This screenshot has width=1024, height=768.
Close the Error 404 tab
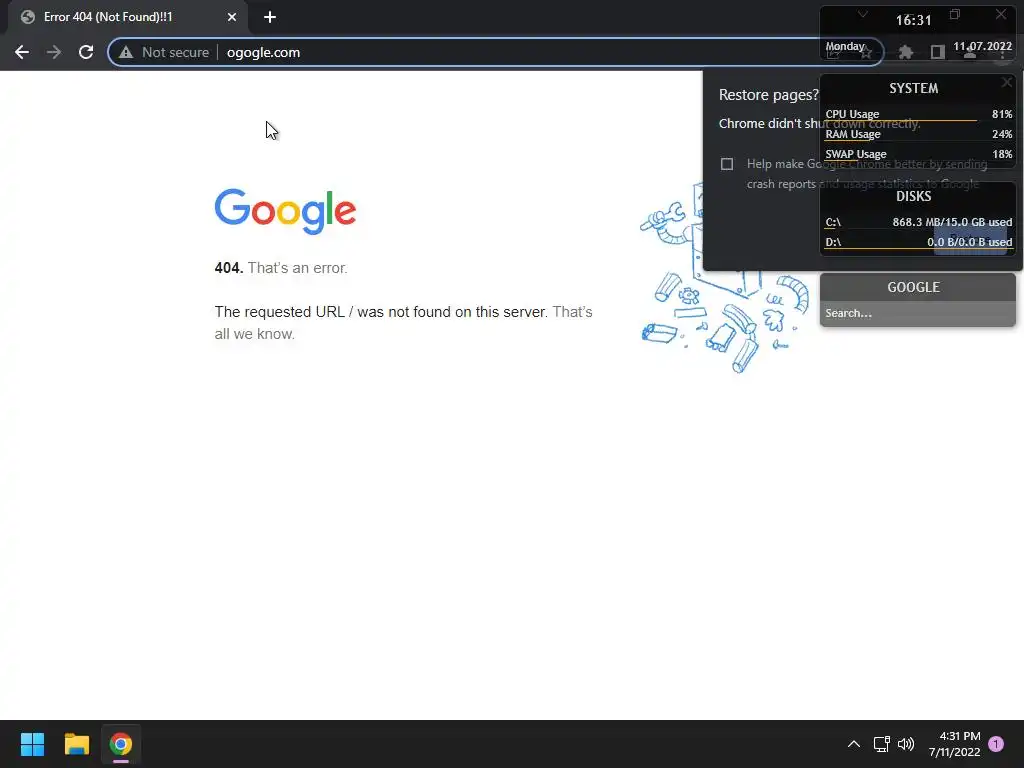pyautogui.click(x=232, y=17)
